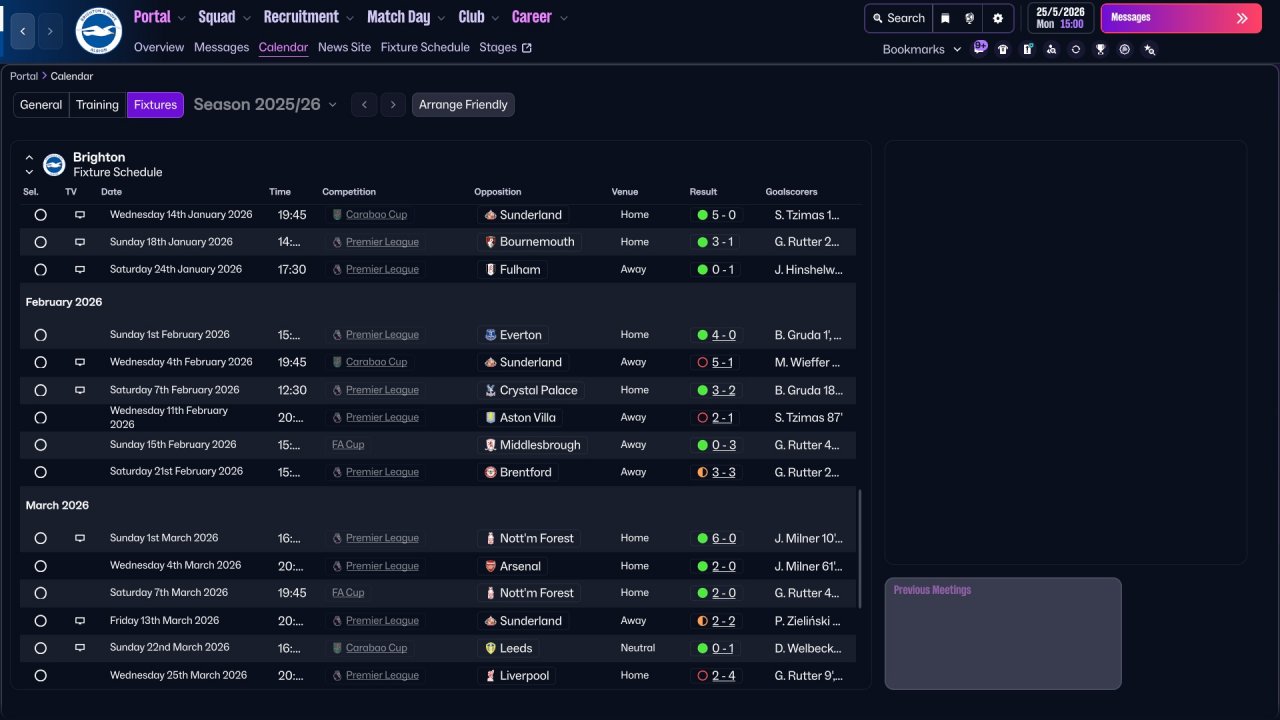Click the up chevron beside Brighton
This screenshot has width=1280, height=720.
point(29,158)
